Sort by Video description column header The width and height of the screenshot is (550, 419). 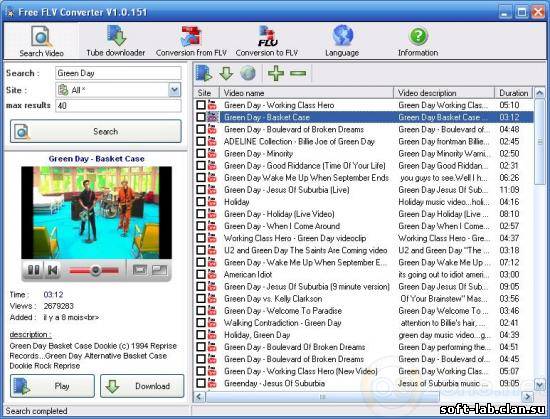click(444, 93)
